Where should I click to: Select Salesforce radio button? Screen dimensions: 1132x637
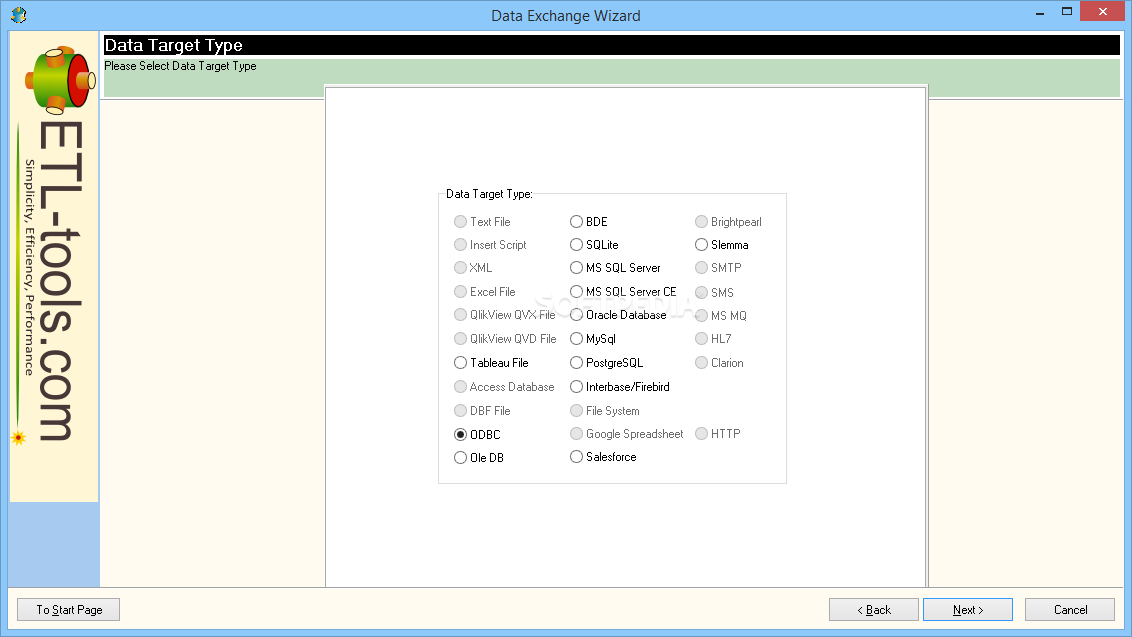point(603,457)
